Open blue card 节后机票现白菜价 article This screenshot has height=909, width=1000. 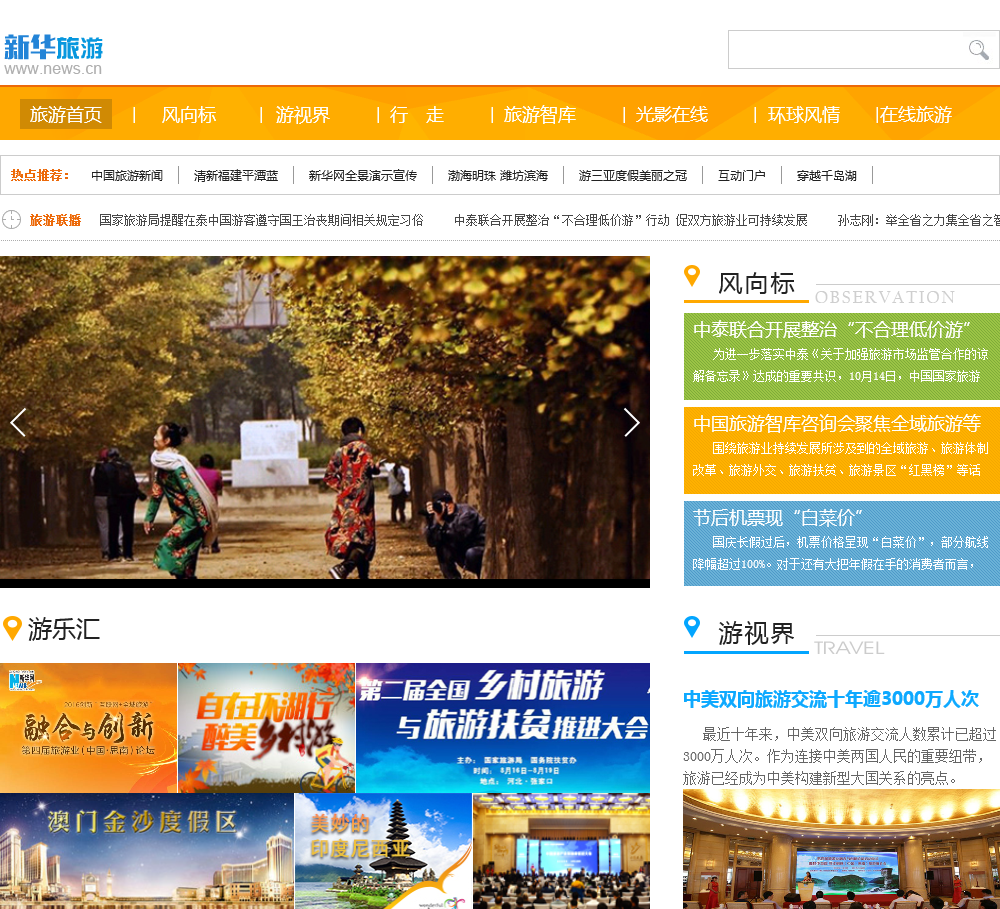(x=842, y=543)
